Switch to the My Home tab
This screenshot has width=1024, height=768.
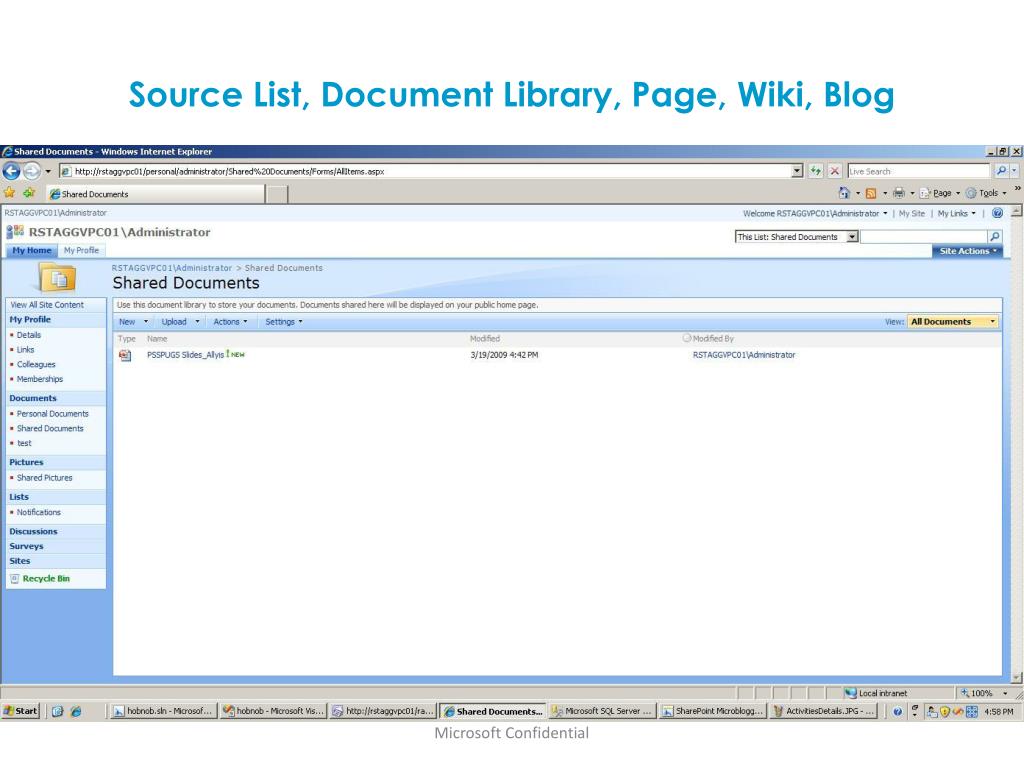[31, 251]
